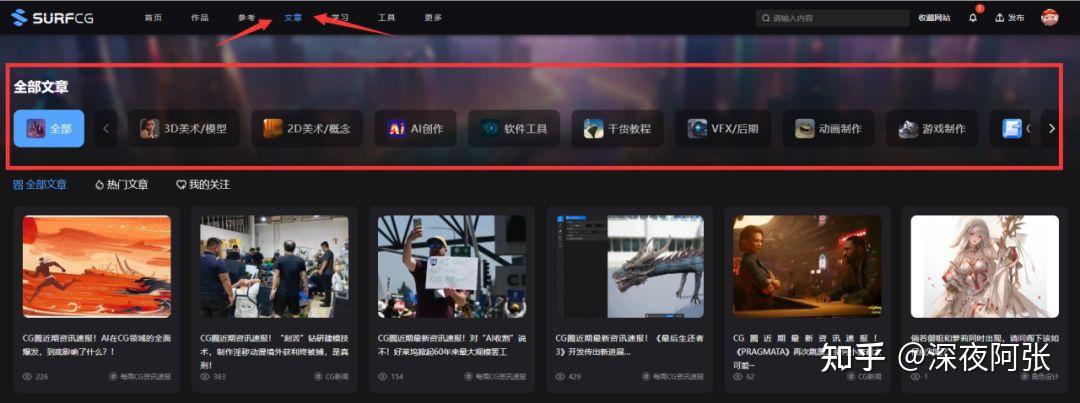Select the 动画制作 category

[x=829, y=128]
